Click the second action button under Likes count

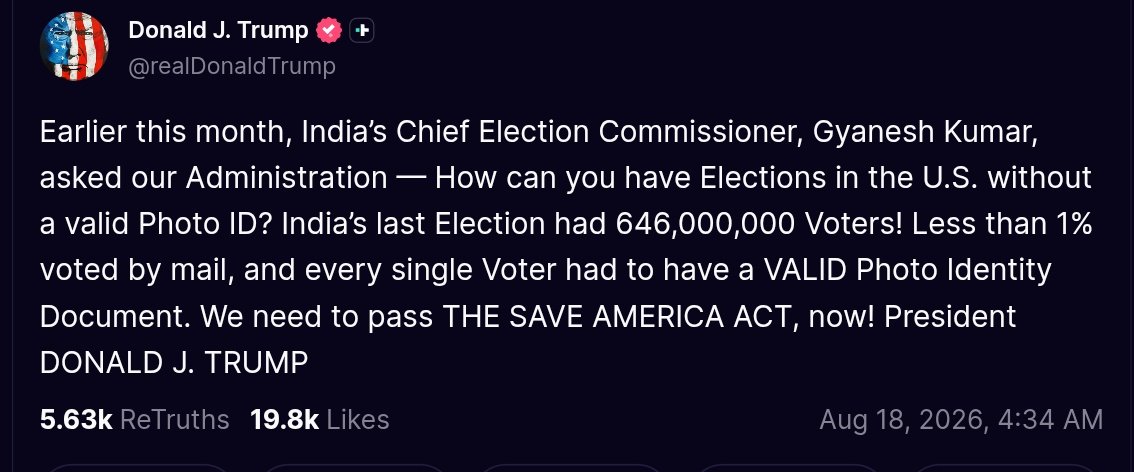[x=353, y=468]
